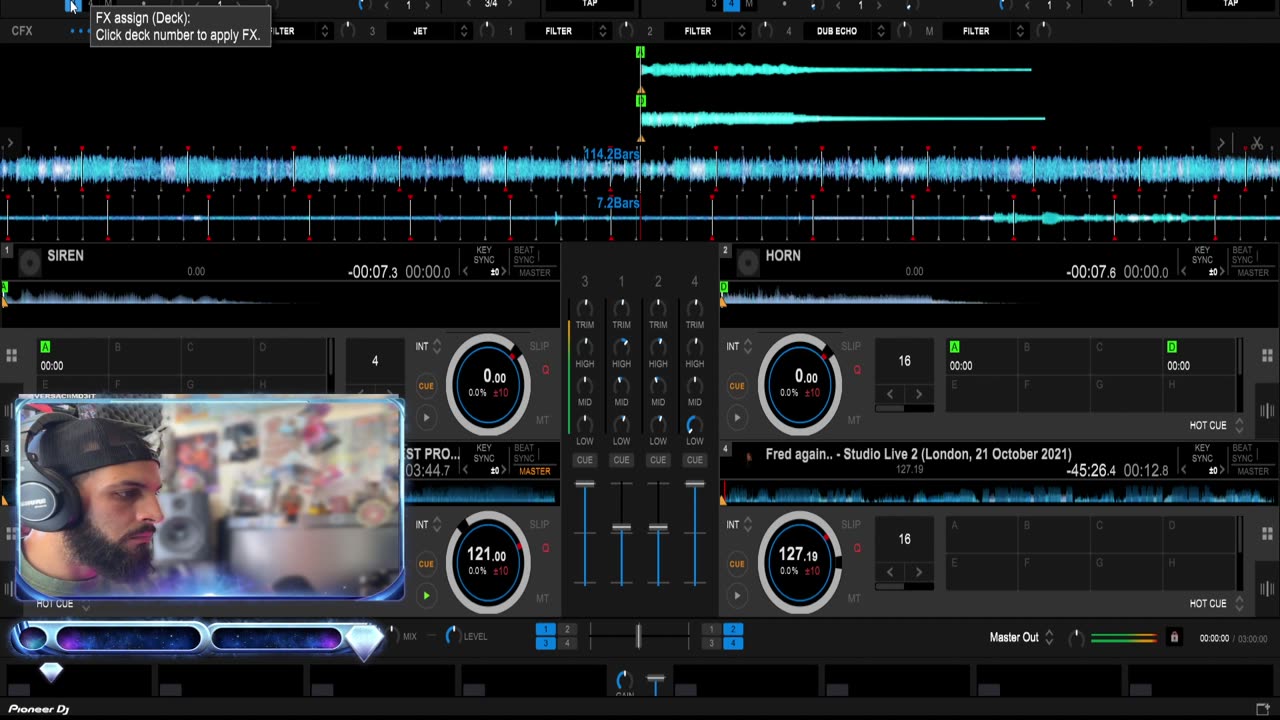Start playback on deck 4
This screenshot has width=1280, height=720.
tap(737, 596)
